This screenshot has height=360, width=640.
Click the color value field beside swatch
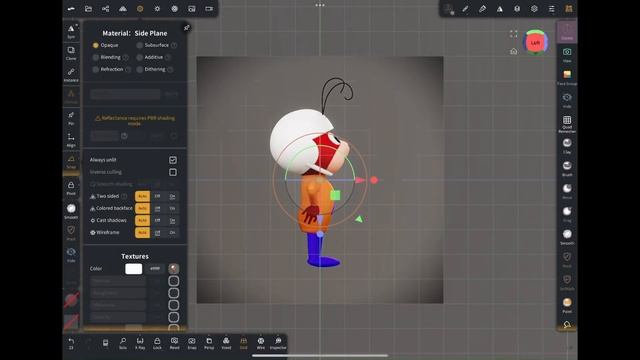(x=155, y=269)
